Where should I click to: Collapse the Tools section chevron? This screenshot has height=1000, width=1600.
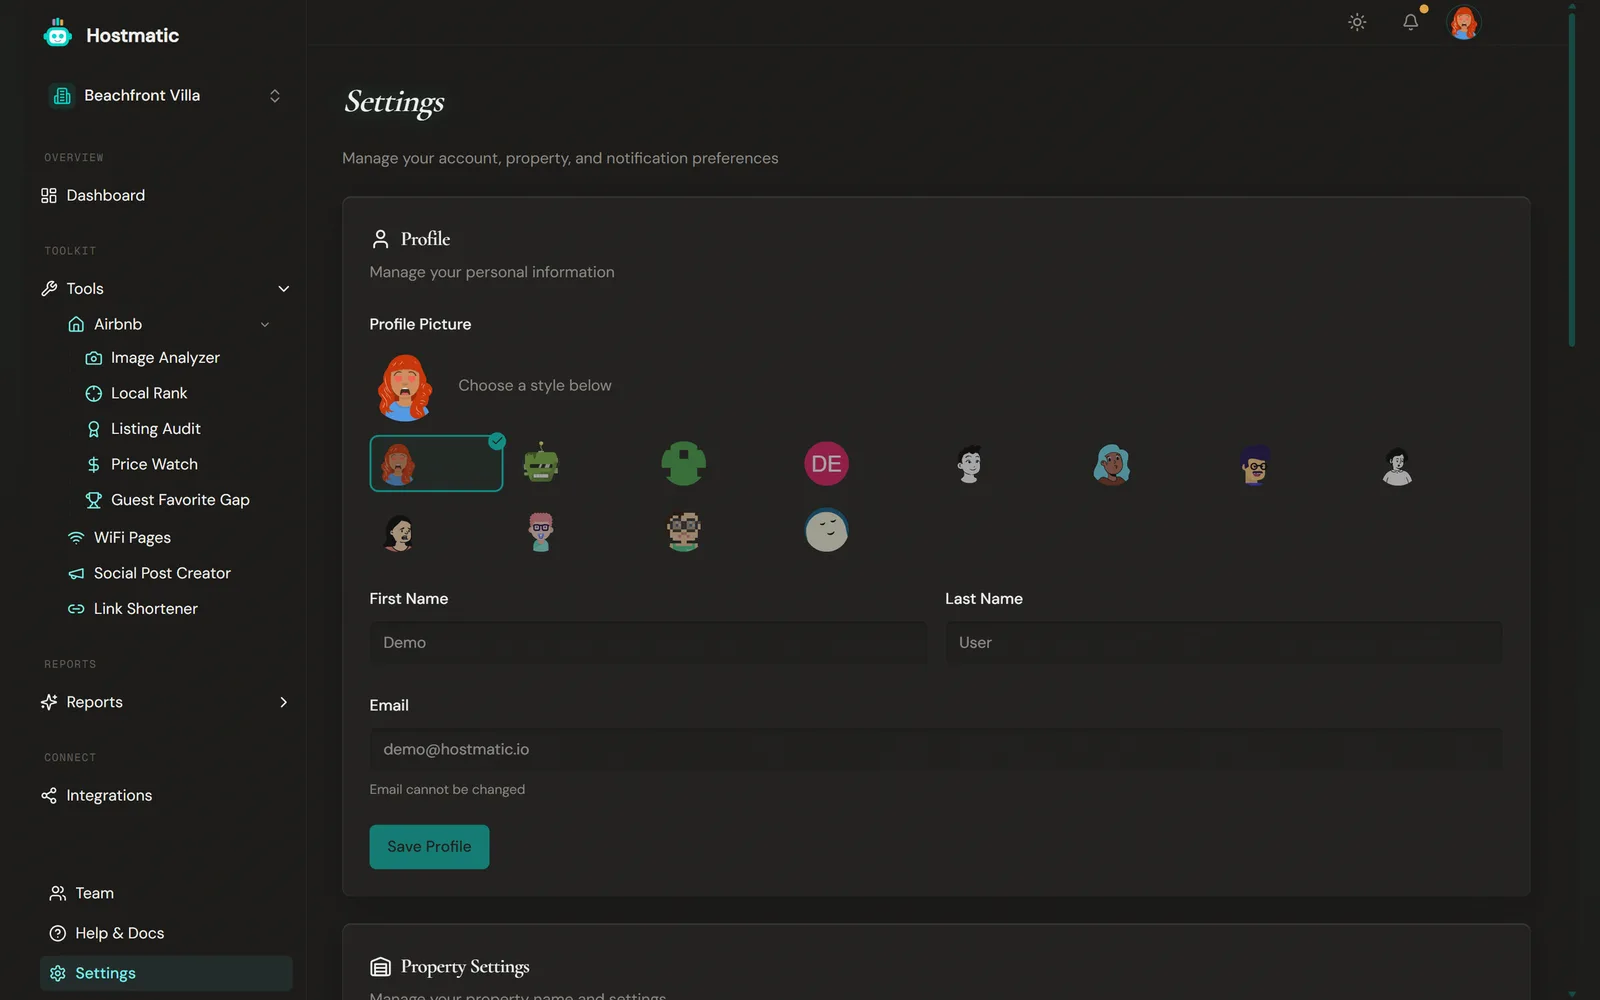tap(283, 289)
